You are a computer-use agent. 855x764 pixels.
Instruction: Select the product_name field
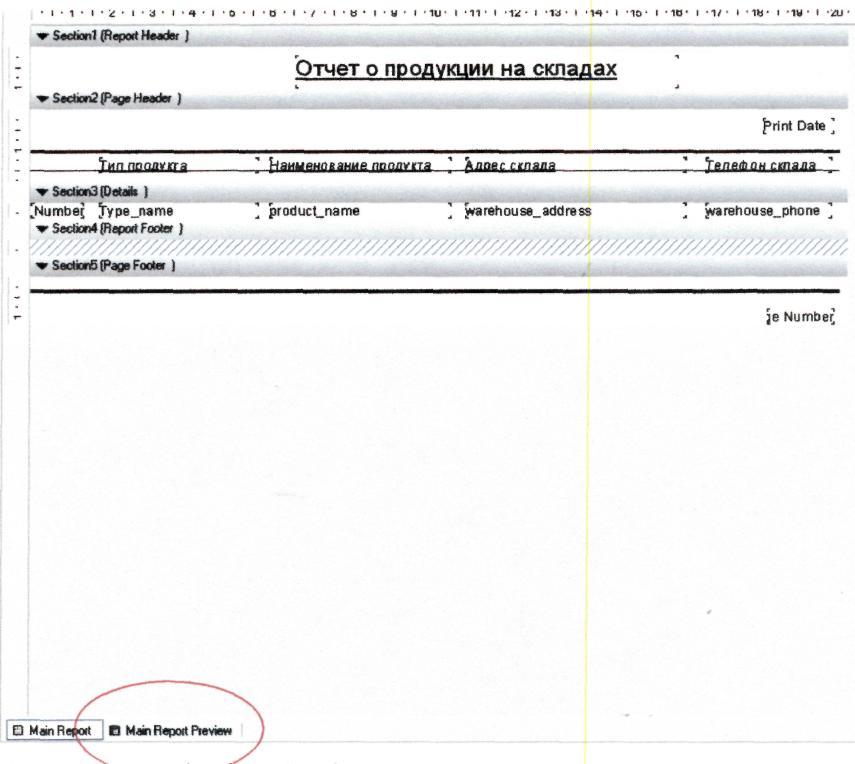point(360,211)
